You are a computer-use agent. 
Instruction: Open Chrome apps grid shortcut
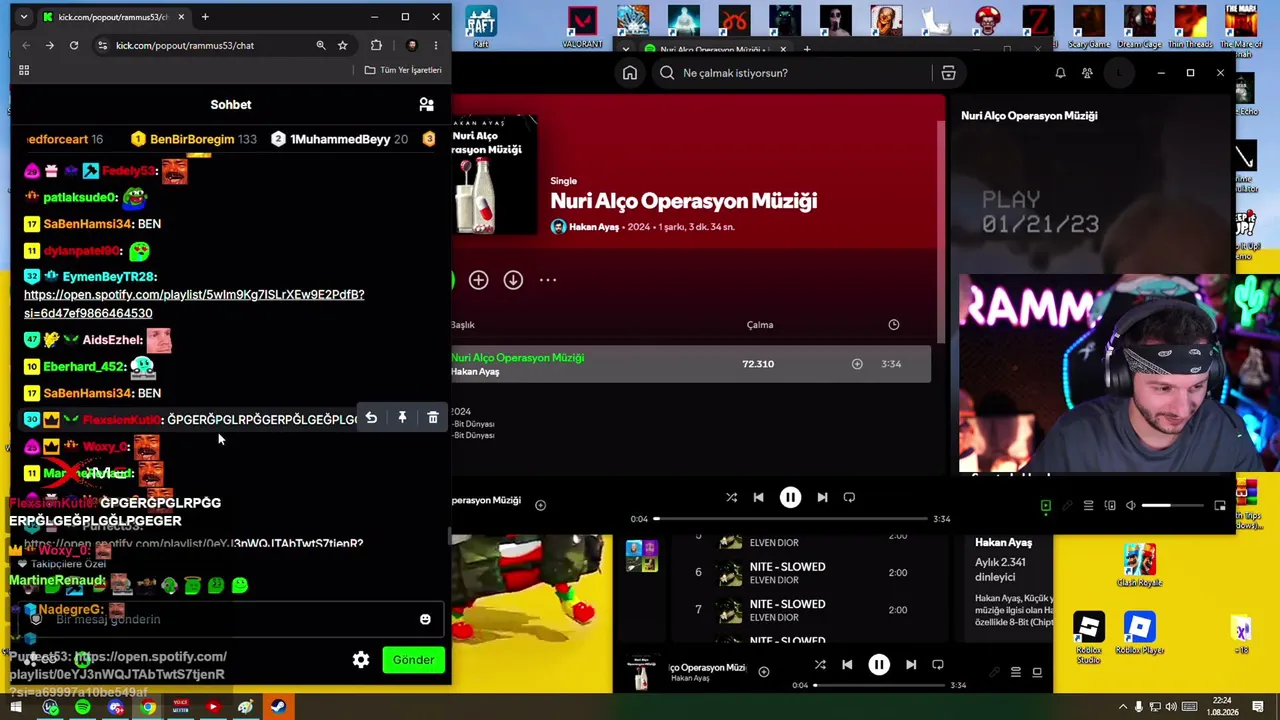(24, 70)
